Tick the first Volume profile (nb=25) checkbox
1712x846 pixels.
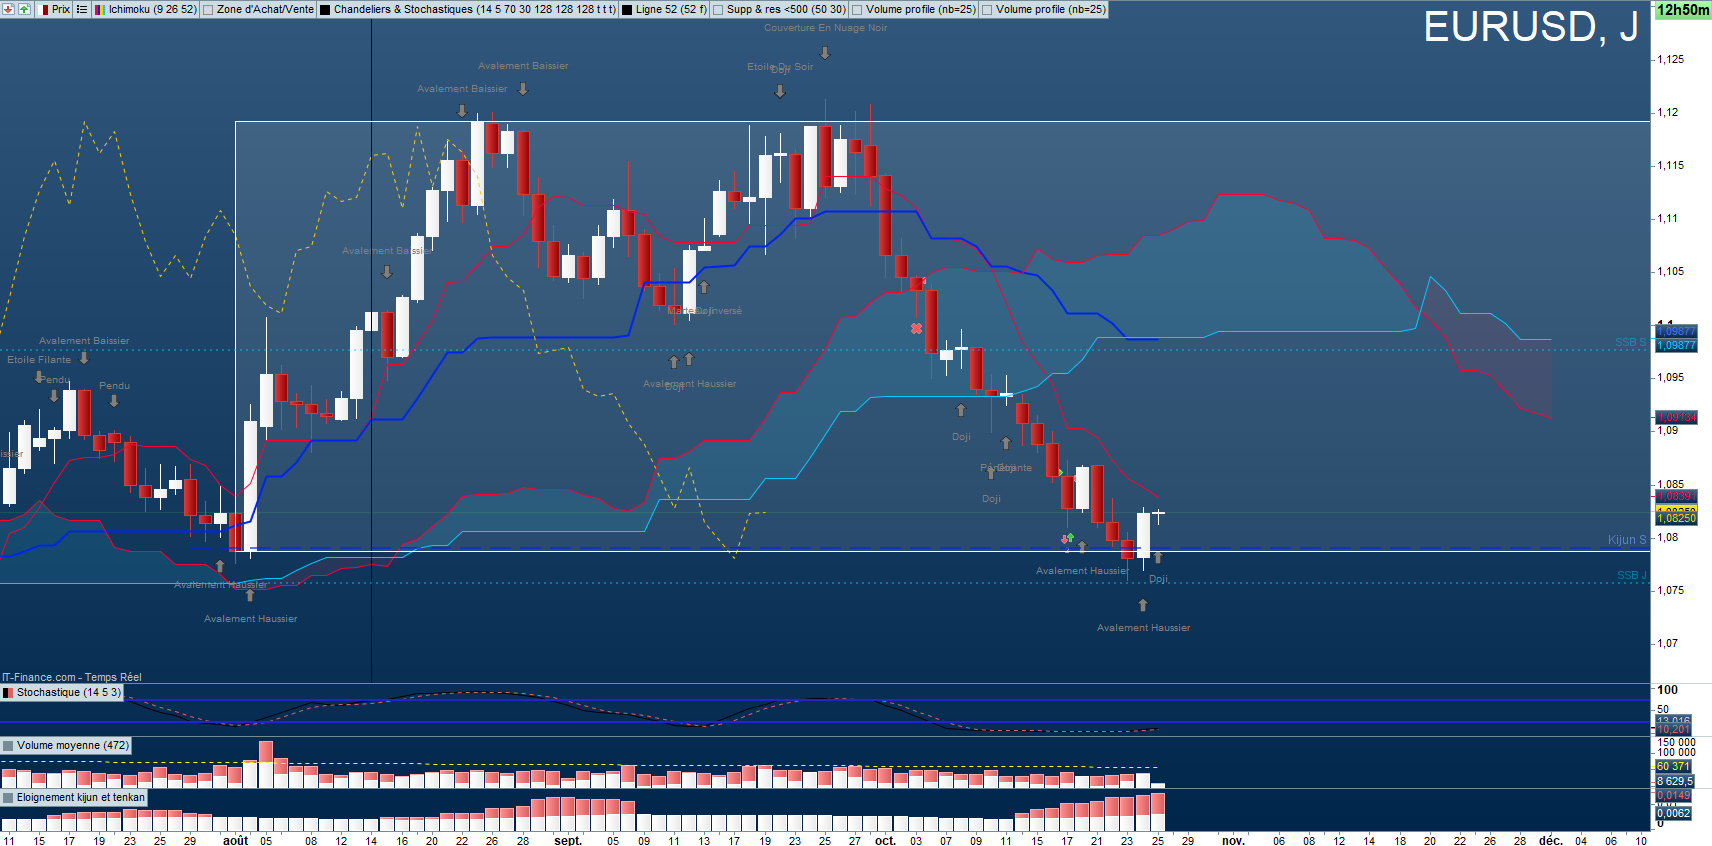pos(857,9)
